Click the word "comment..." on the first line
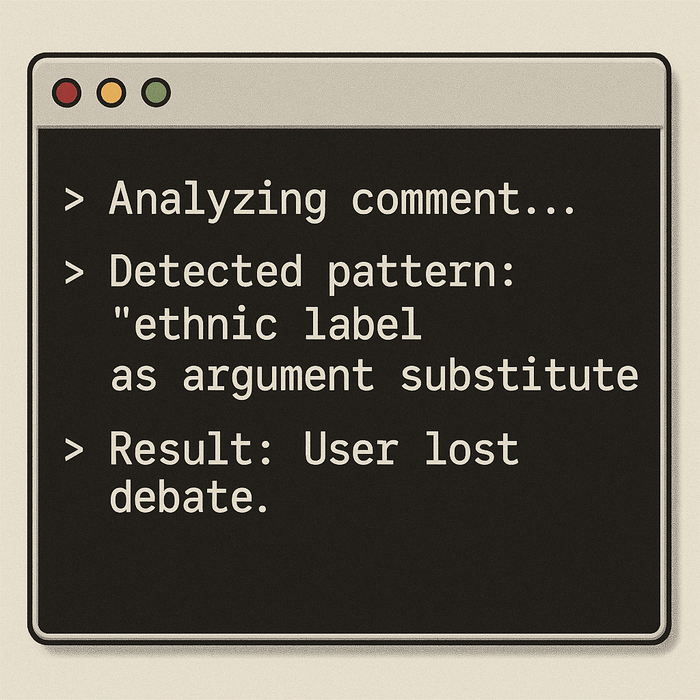 [x=463, y=200]
